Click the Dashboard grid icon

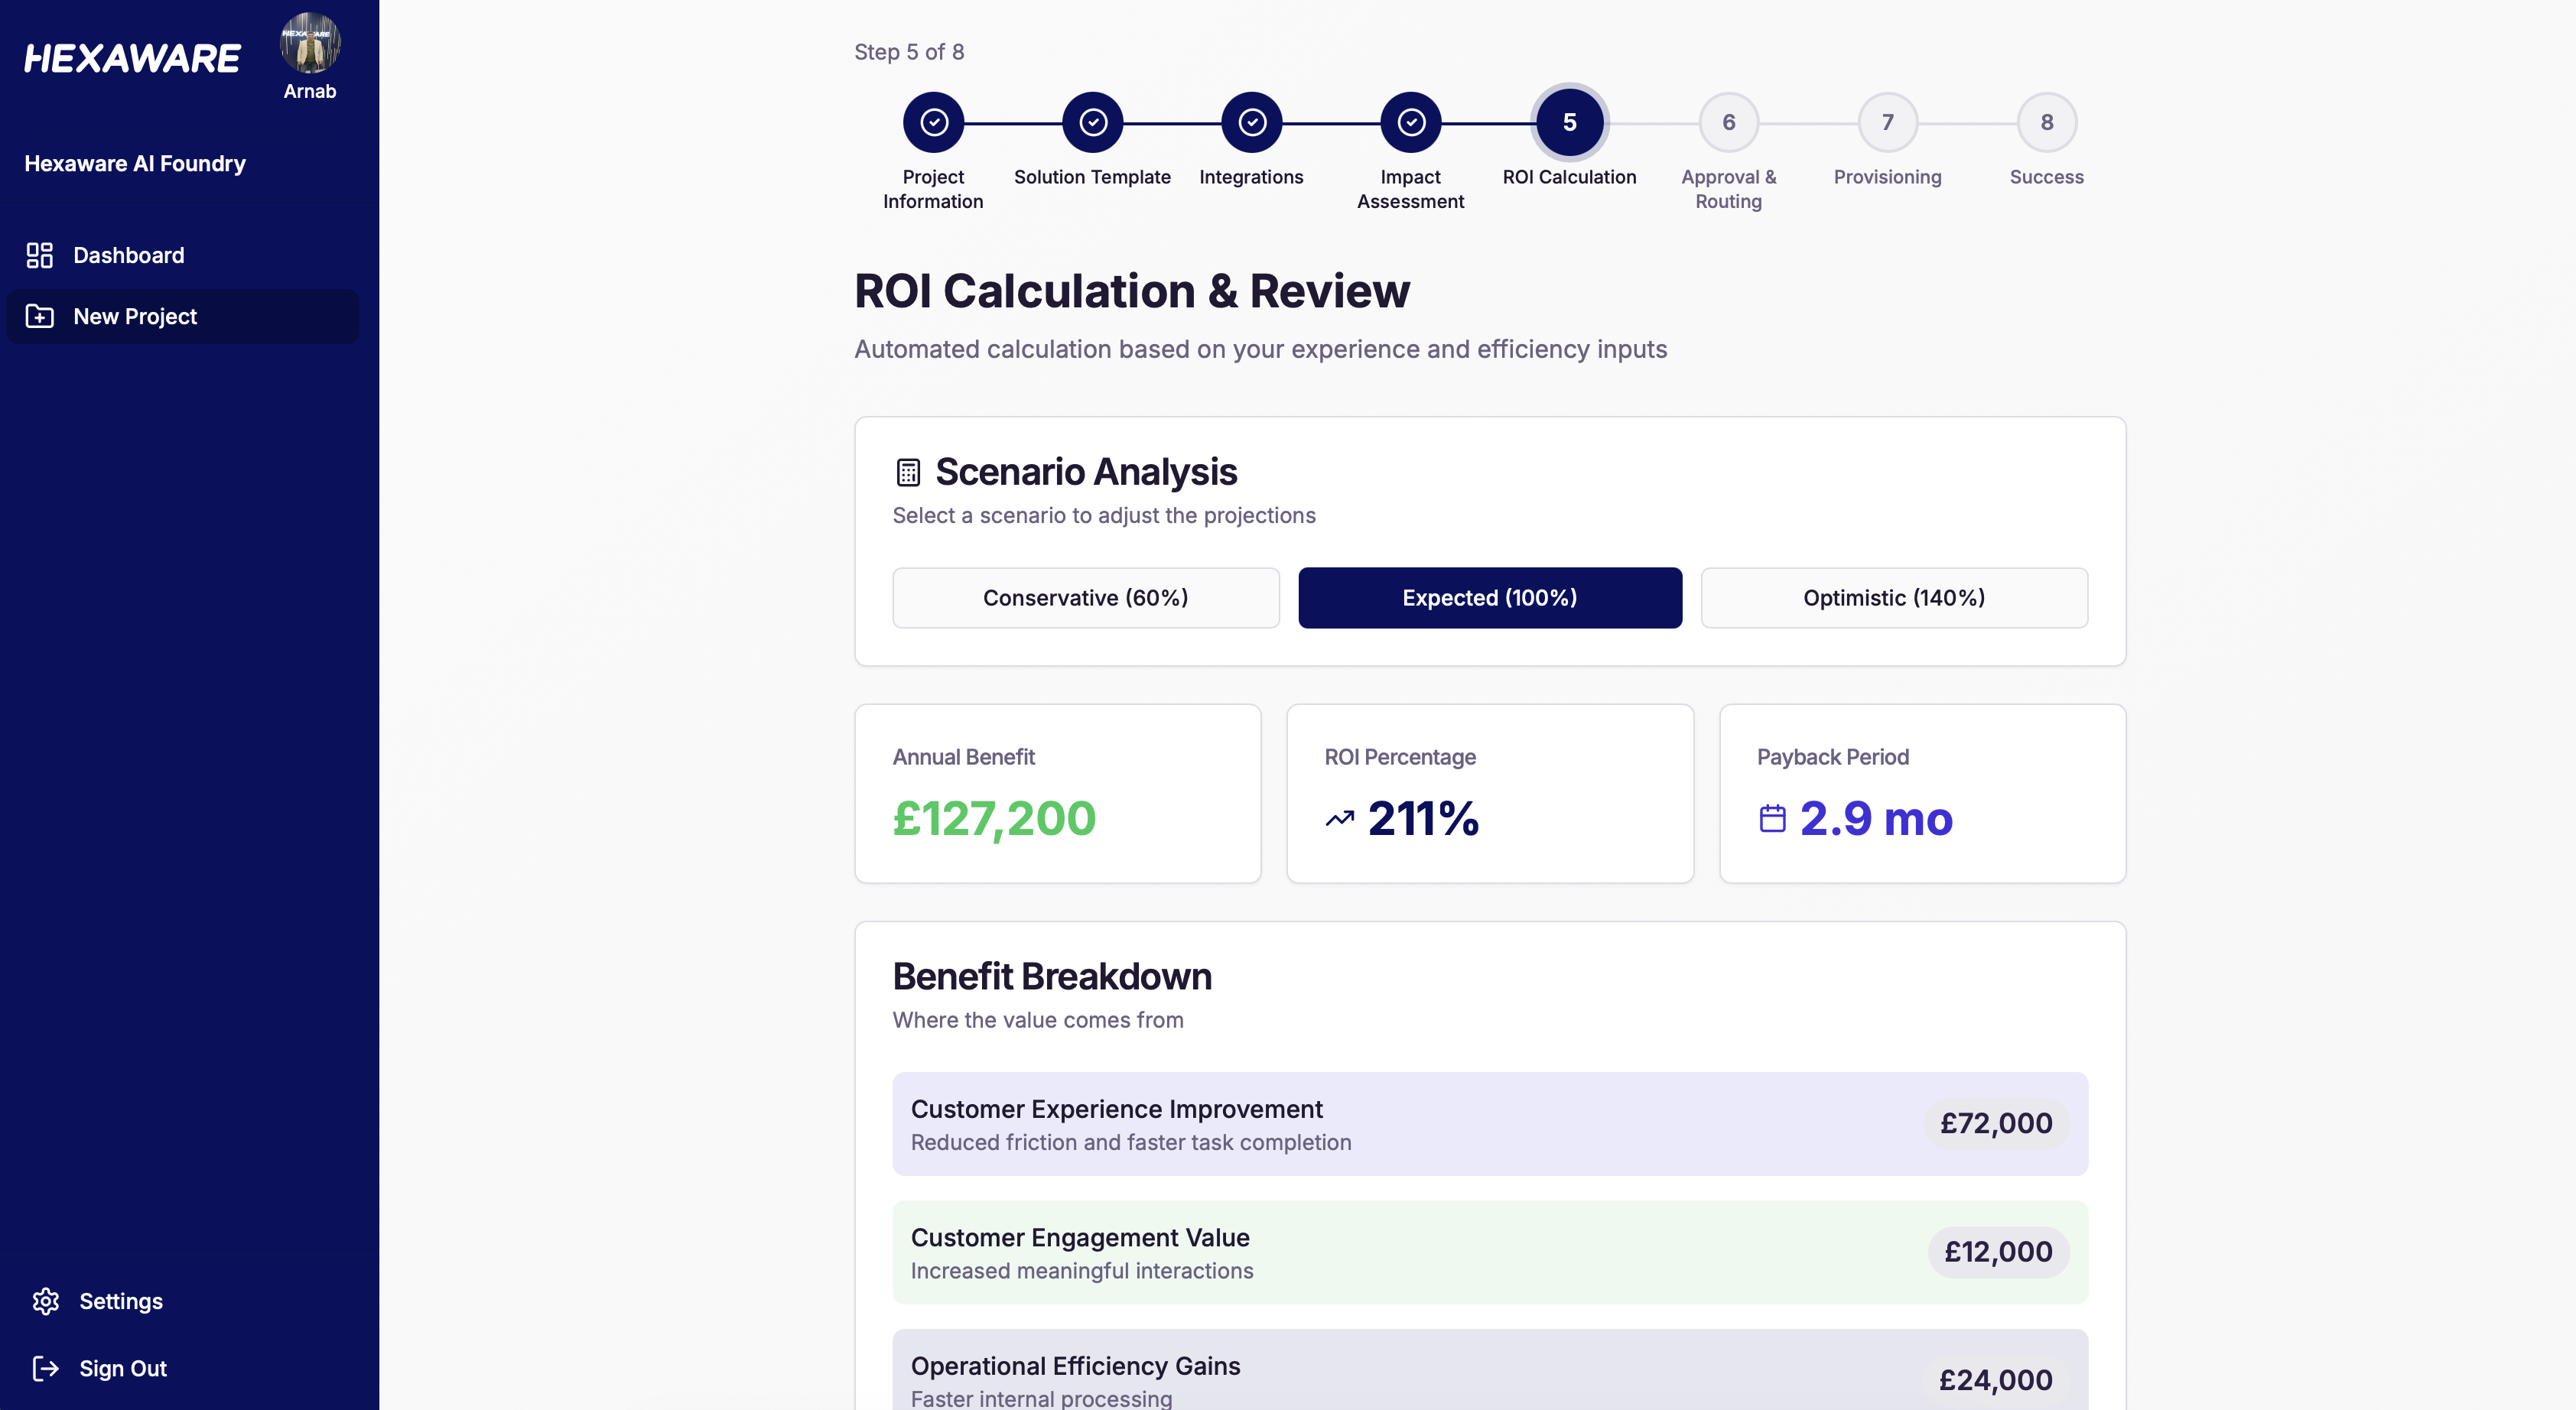(40, 255)
